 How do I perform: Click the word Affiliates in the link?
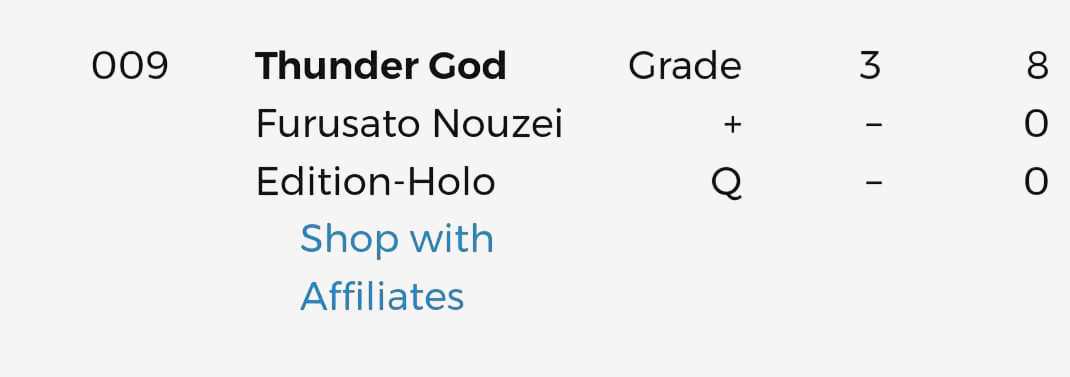click(x=382, y=296)
